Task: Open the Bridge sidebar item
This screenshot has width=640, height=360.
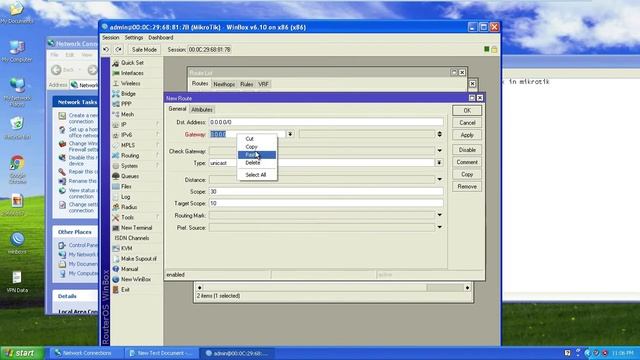Action: 128,94
